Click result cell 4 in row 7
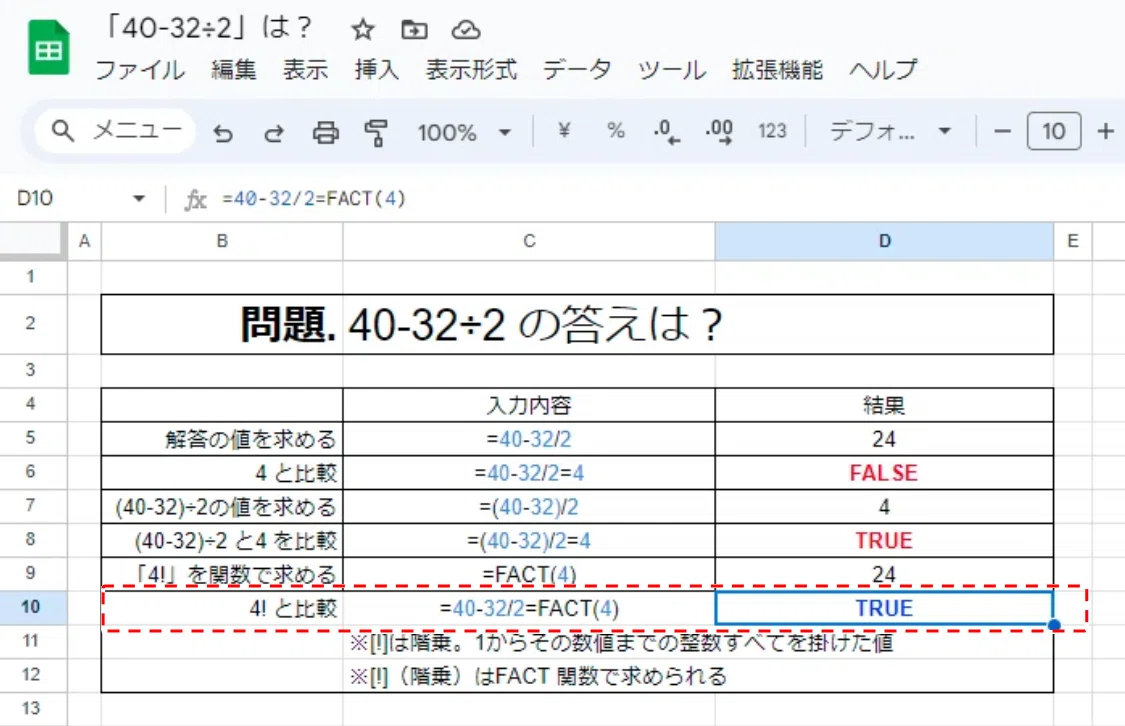Image resolution: width=1125 pixels, height=726 pixels. tap(884, 506)
